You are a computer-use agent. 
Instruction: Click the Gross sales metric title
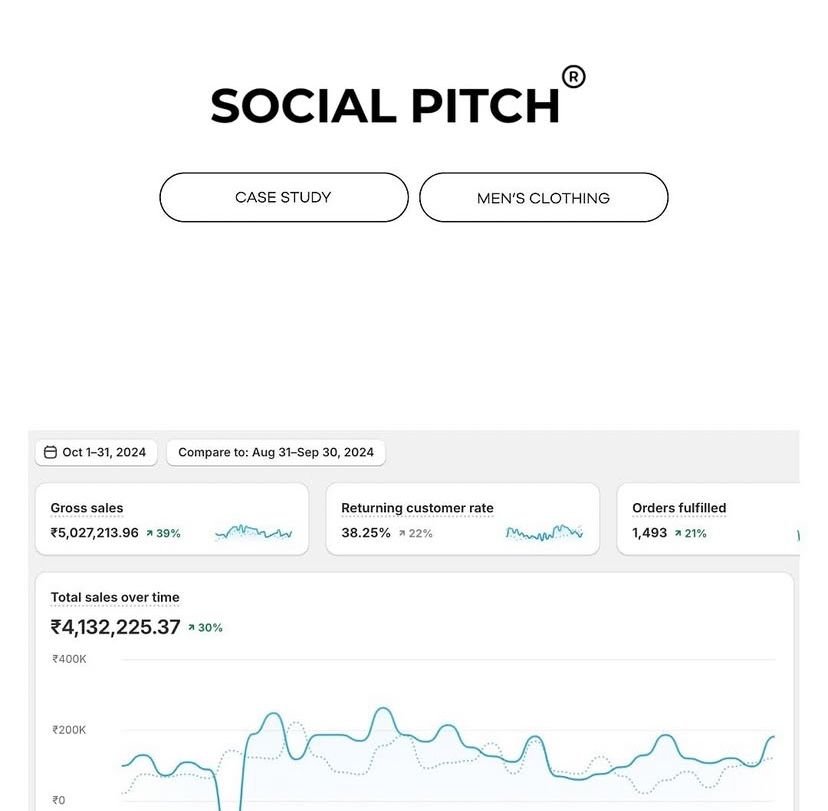click(x=87, y=508)
